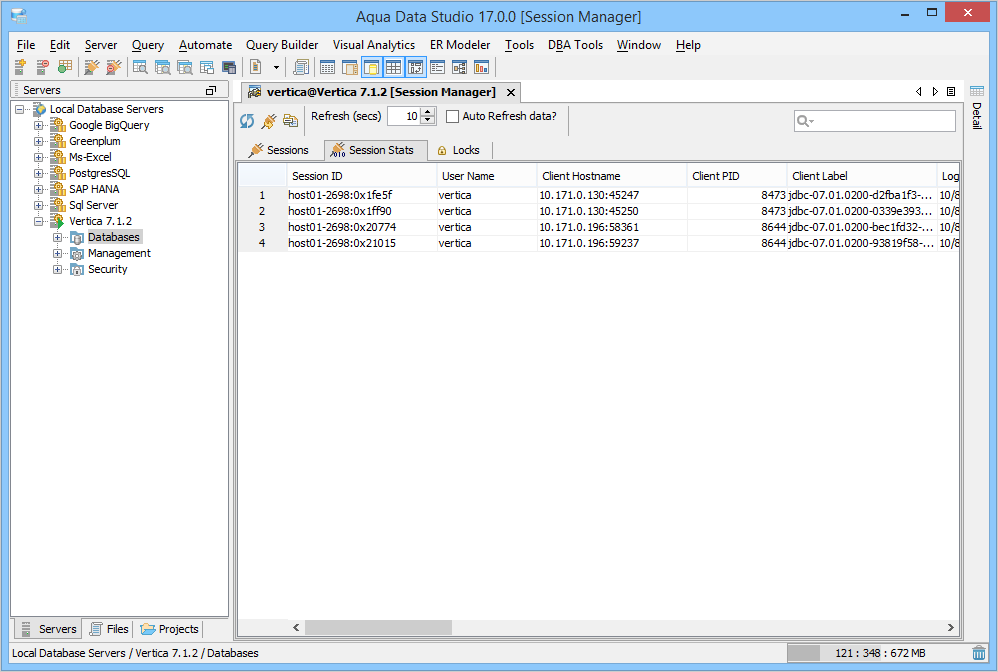Click the tree diagram toolbar icon
The width and height of the screenshot is (998, 672).
tap(460, 67)
